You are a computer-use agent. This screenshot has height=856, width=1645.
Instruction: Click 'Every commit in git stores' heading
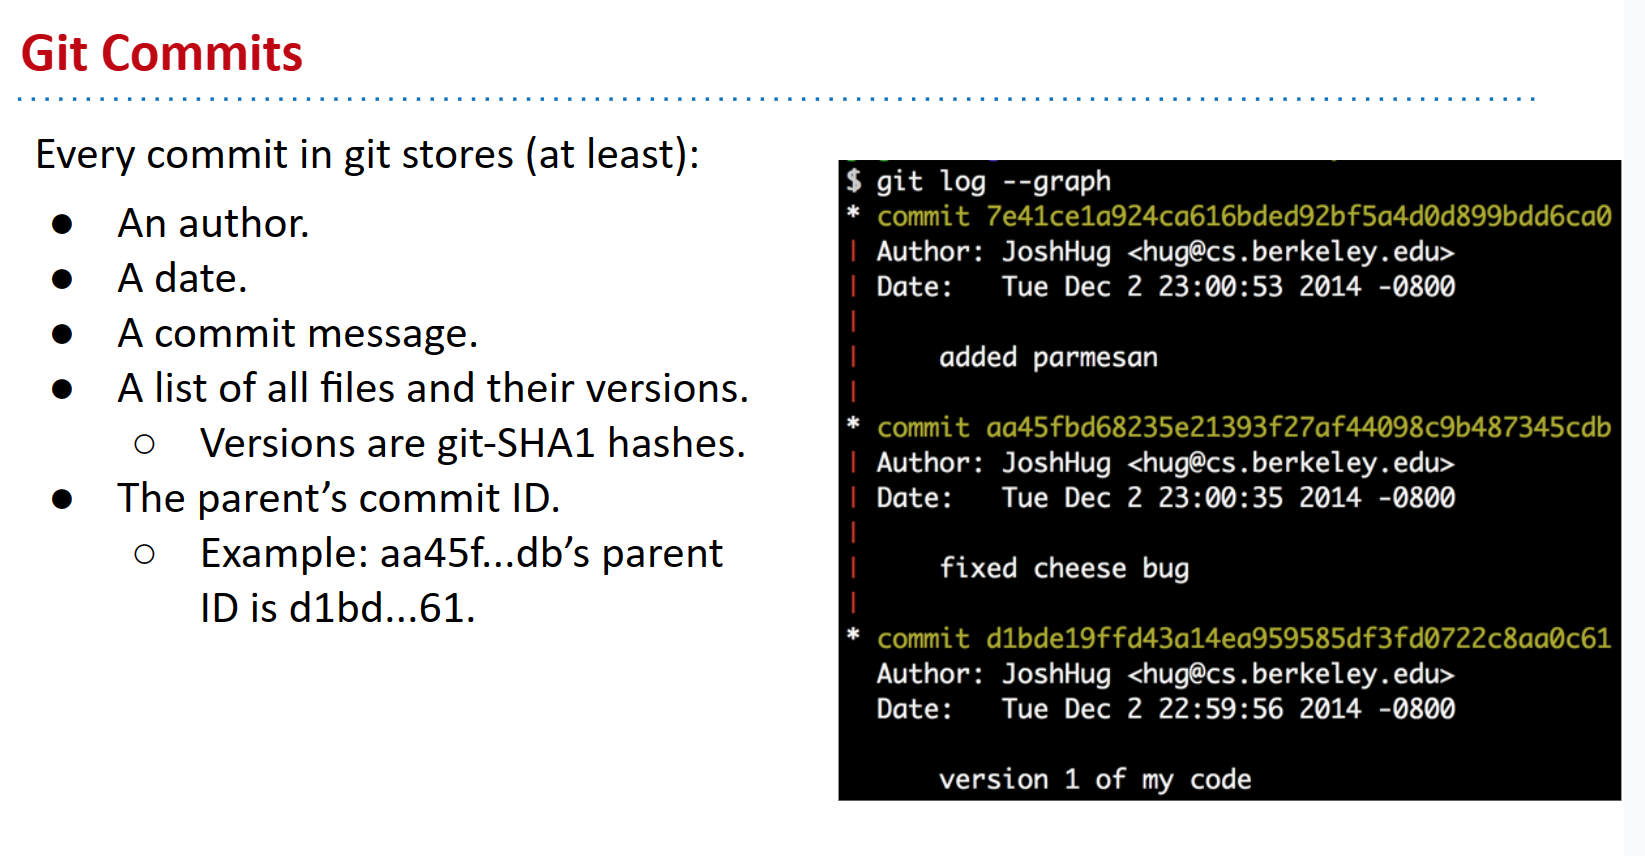(x=368, y=155)
